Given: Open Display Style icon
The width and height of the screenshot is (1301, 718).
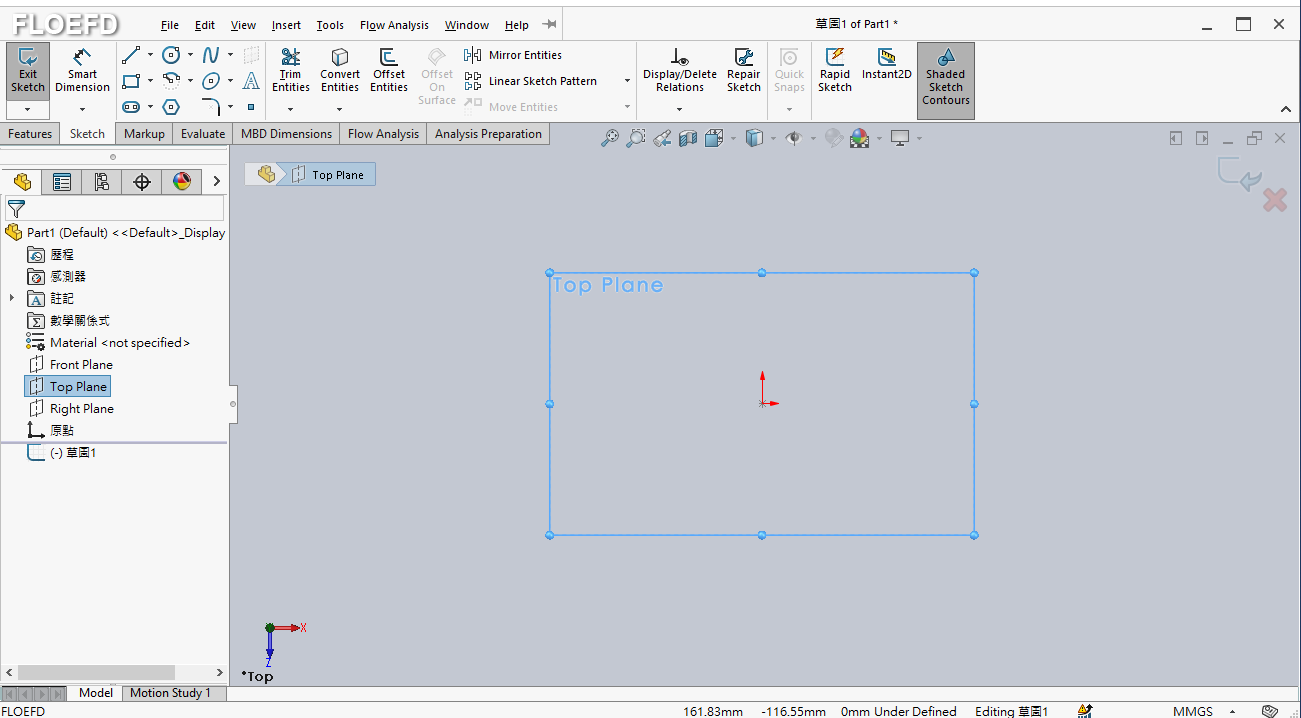Looking at the screenshot, I should pyautogui.click(x=754, y=138).
